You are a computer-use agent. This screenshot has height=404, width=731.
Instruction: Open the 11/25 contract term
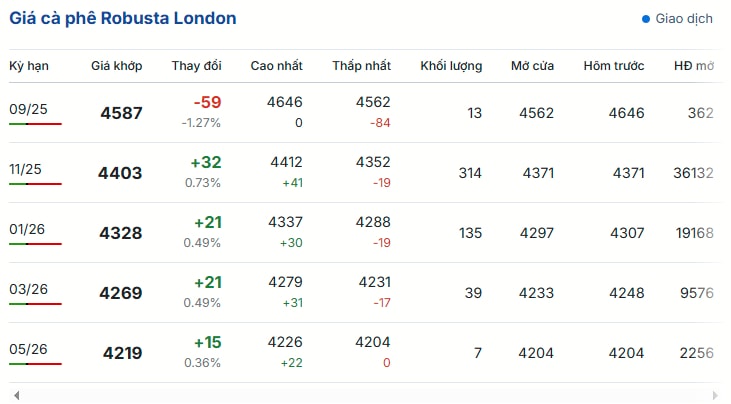tap(25, 169)
